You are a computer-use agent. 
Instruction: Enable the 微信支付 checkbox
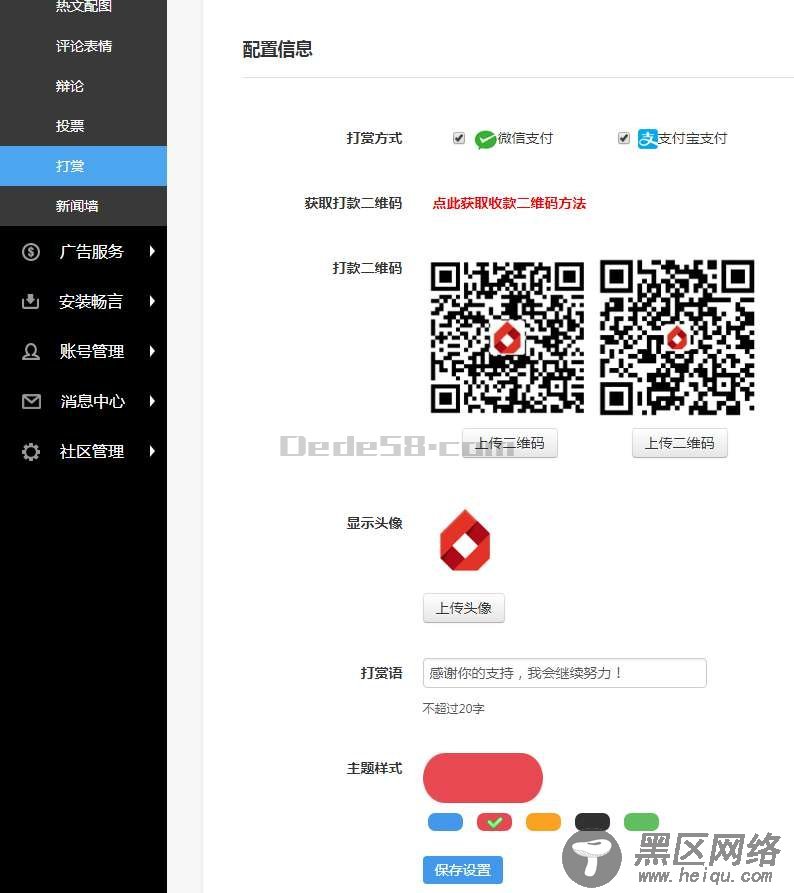click(459, 138)
